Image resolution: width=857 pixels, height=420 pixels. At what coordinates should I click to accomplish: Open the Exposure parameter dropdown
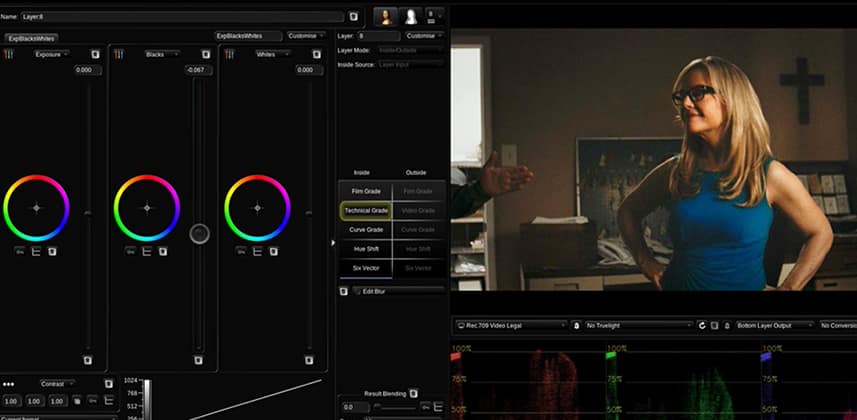(x=52, y=54)
